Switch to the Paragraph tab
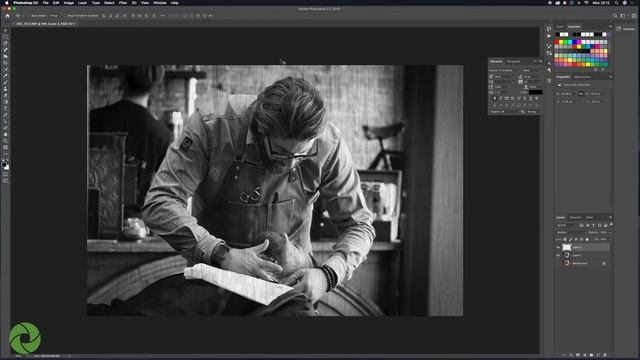640x360 pixels. click(513, 61)
